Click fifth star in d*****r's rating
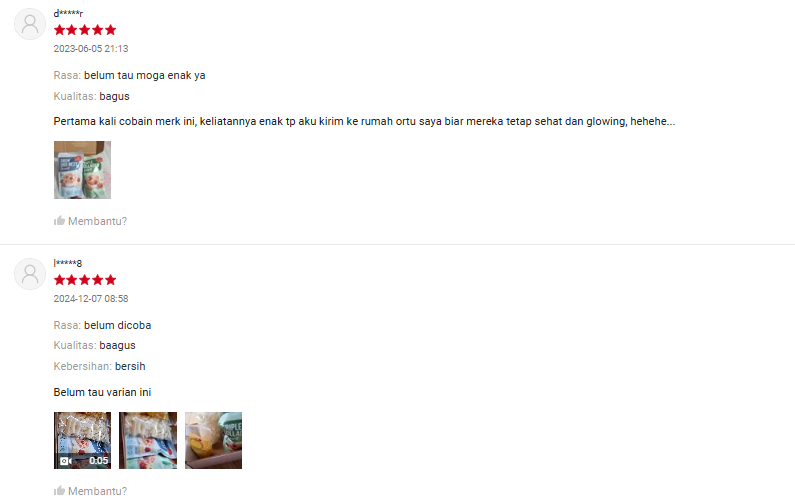Viewport: 795px width, 504px height. [x=111, y=30]
